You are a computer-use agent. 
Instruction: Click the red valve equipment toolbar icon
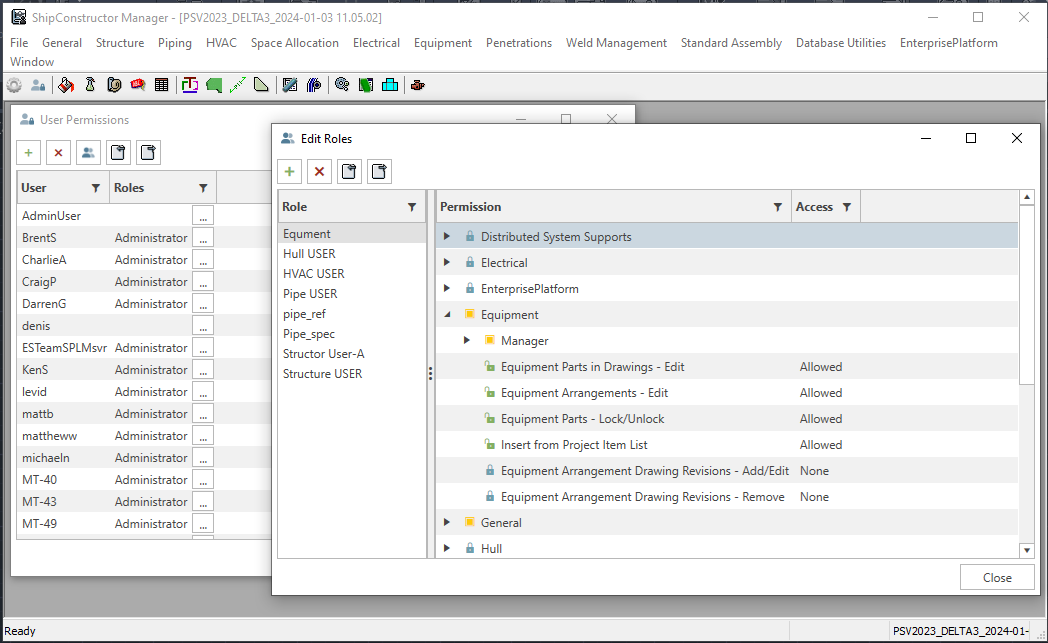pos(418,86)
